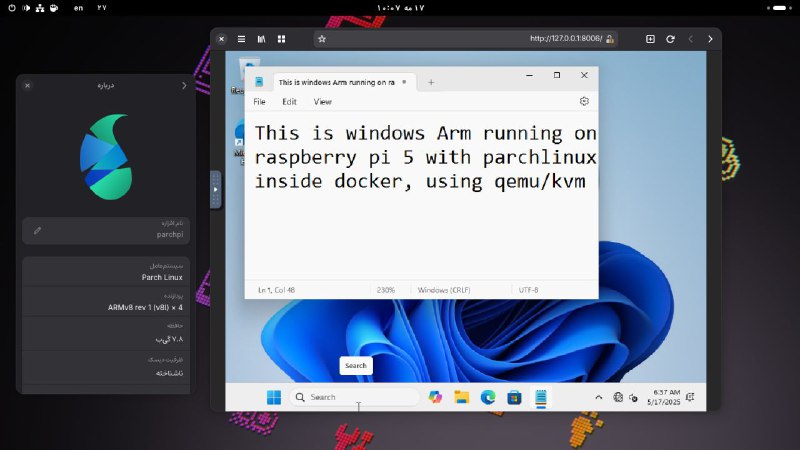
Task: Open File Explorer from the taskbar
Action: coord(462,397)
